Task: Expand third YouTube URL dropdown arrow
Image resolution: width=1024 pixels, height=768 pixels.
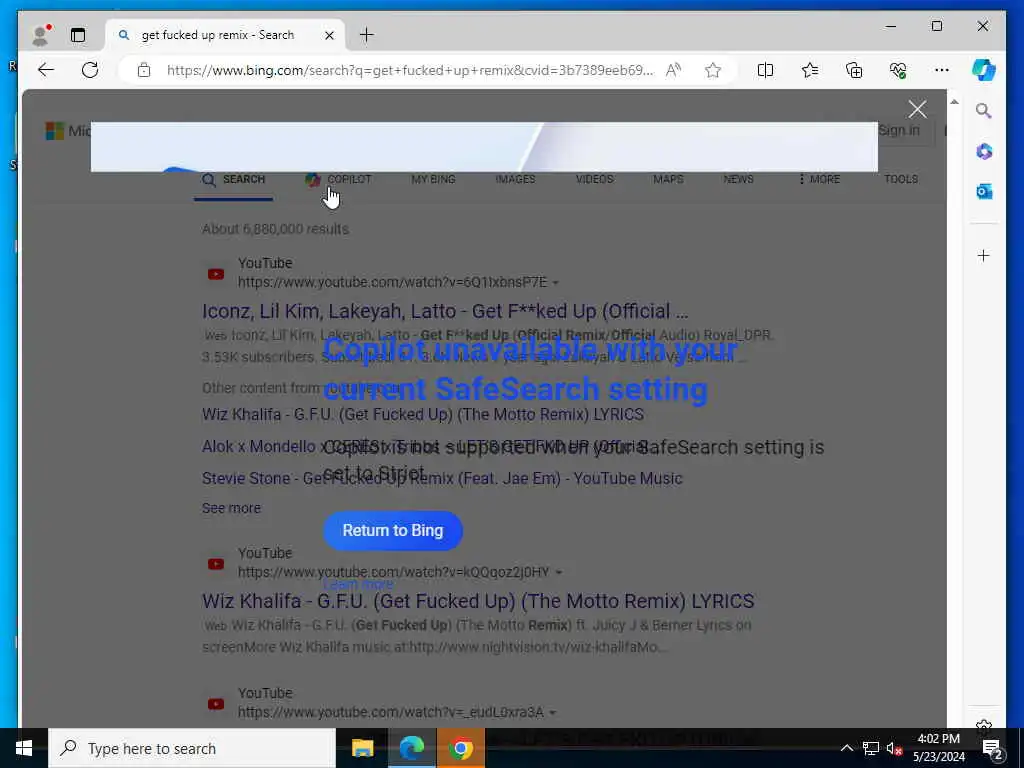Action: click(552, 713)
